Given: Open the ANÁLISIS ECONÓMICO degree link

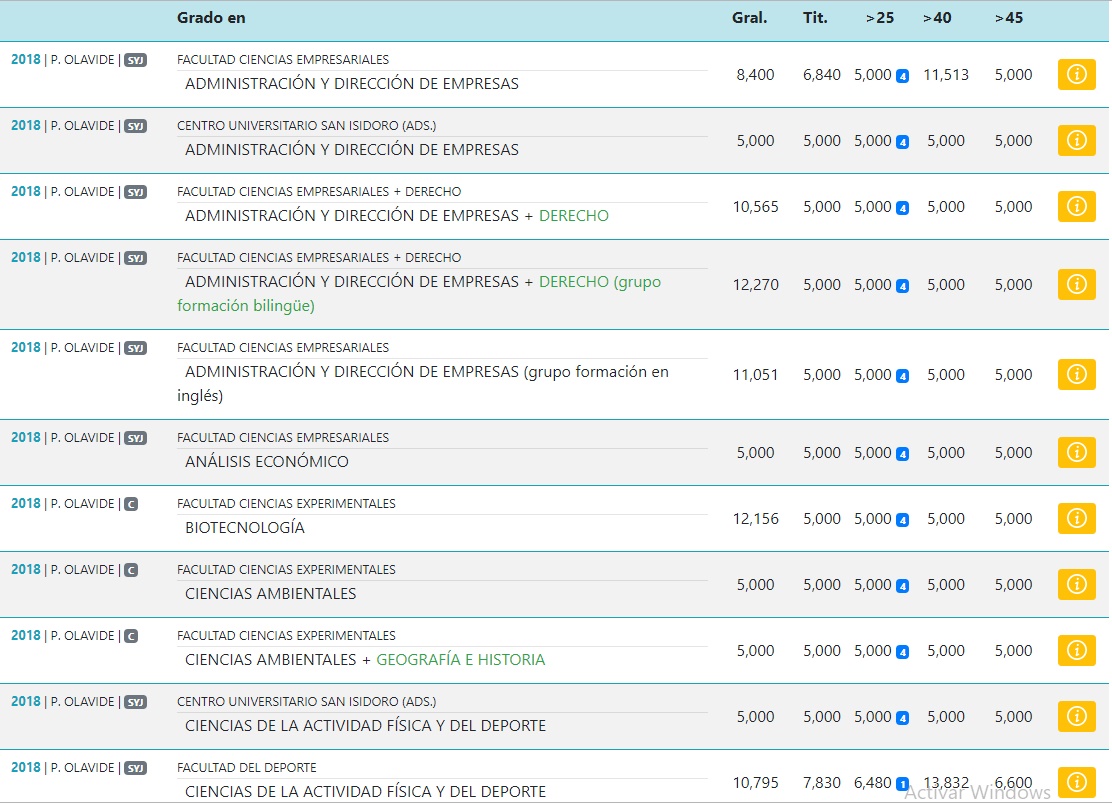Looking at the screenshot, I should (267, 462).
